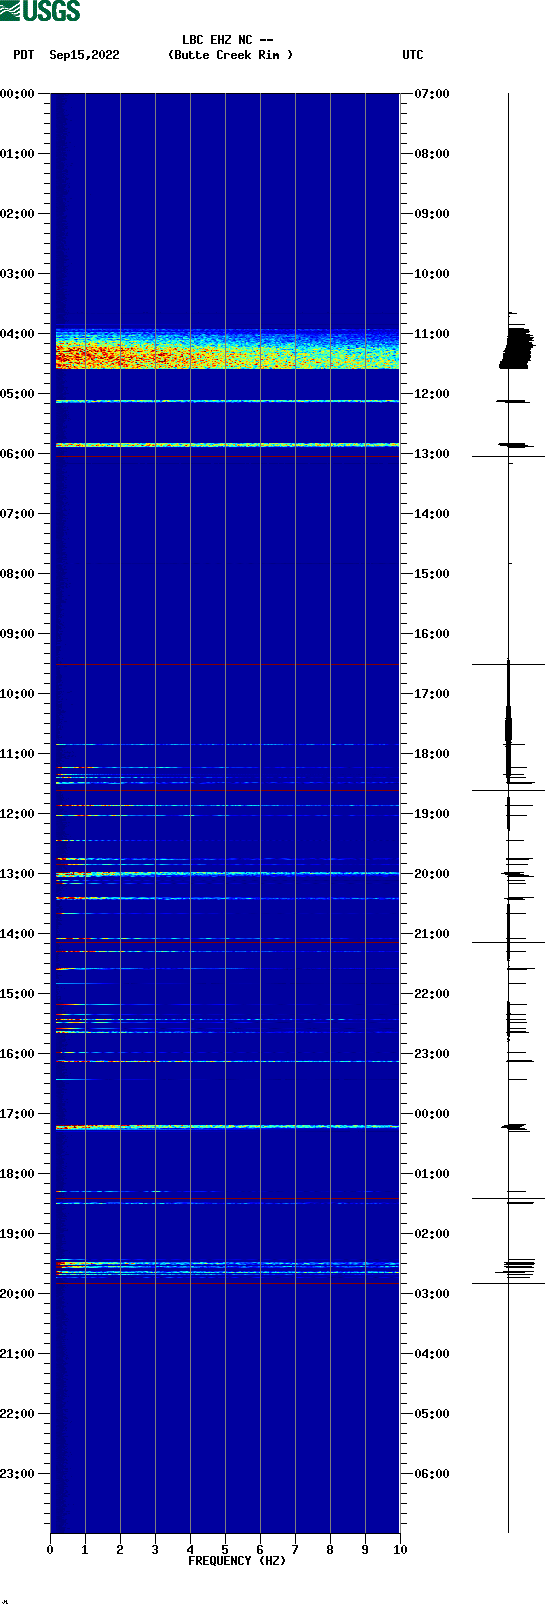552x1613 pixels.
Task: Click the seismogram waveform near 10:30 PDT
Action: (x=508, y=720)
